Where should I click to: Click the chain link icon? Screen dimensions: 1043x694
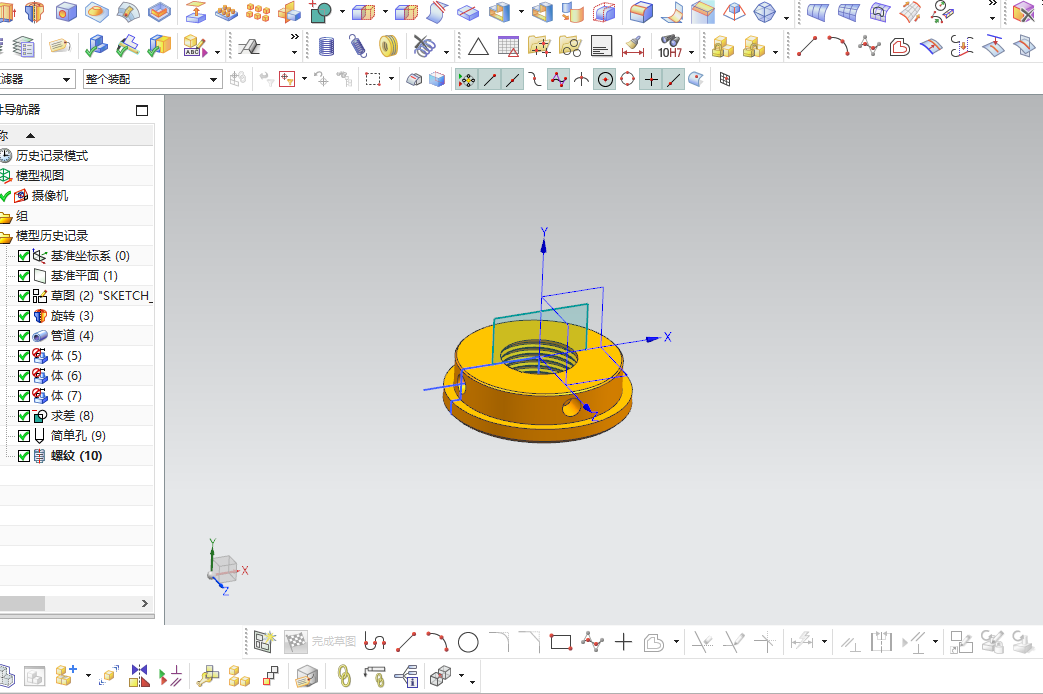point(344,676)
